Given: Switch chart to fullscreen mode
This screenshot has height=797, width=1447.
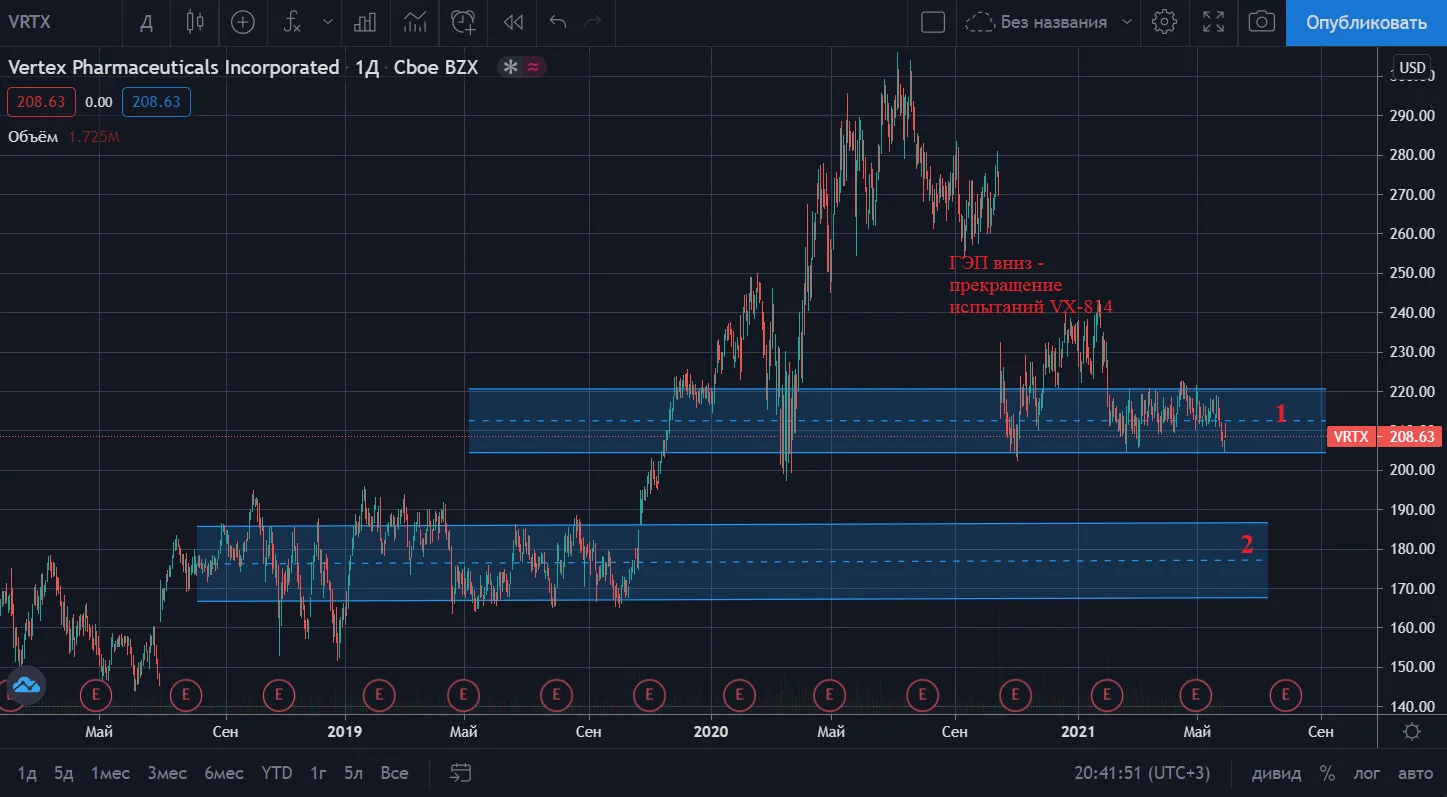Looking at the screenshot, I should coord(1213,21).
